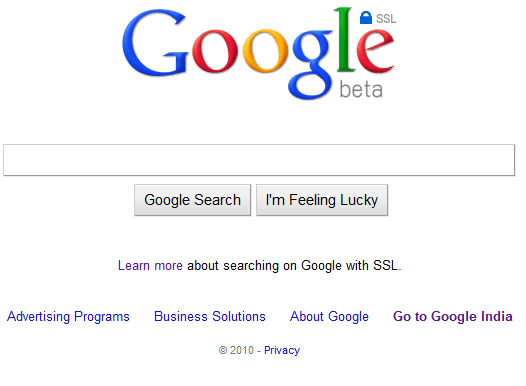The height and width of the screenshot is (386, 526).
Task: Click the green letter l in the Google logo
Action: coord(345,40)
